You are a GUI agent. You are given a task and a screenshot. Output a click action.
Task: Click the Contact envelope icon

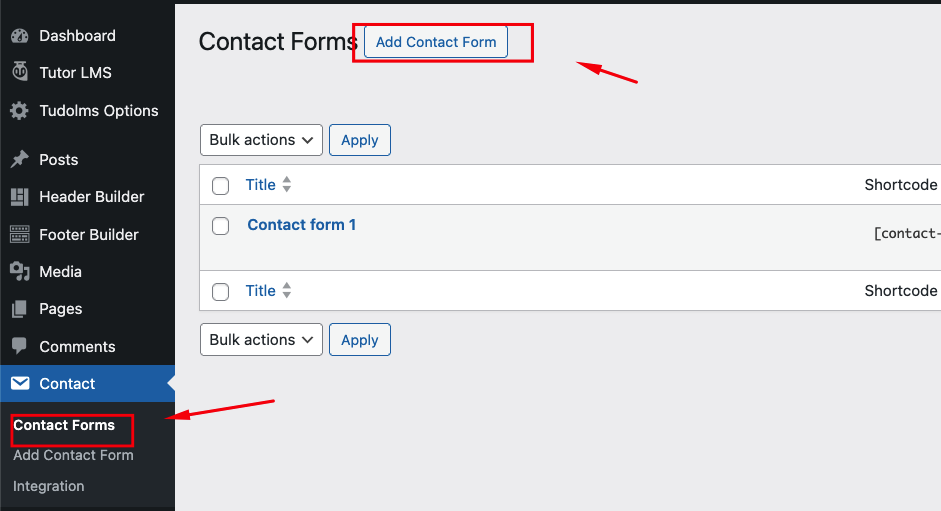point(19,384)
